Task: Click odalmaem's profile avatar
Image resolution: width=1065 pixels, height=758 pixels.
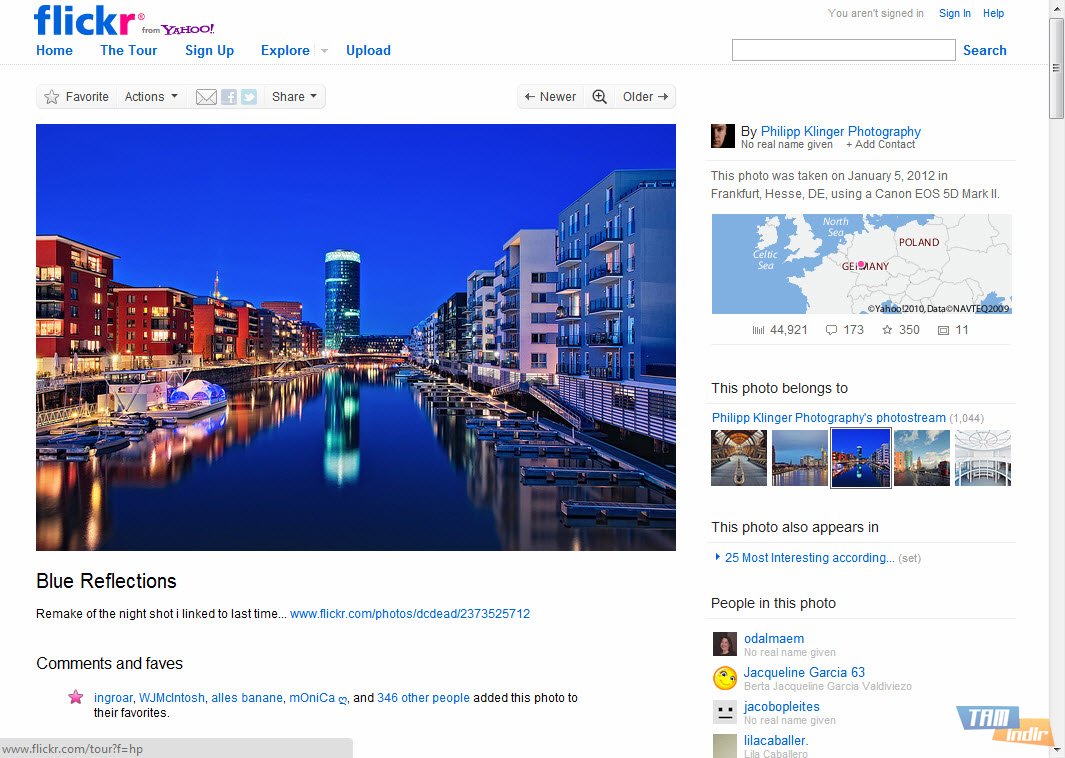Action: pyautogui.click(x=725, y=644)
